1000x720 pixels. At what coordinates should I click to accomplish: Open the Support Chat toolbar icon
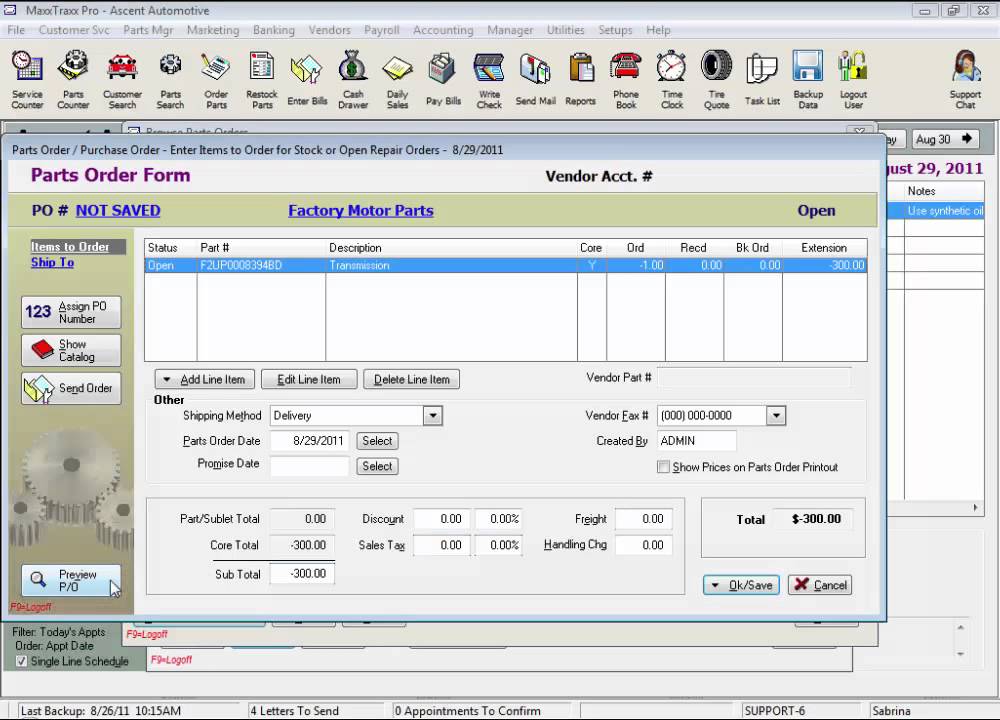click(x=965, y=80)
